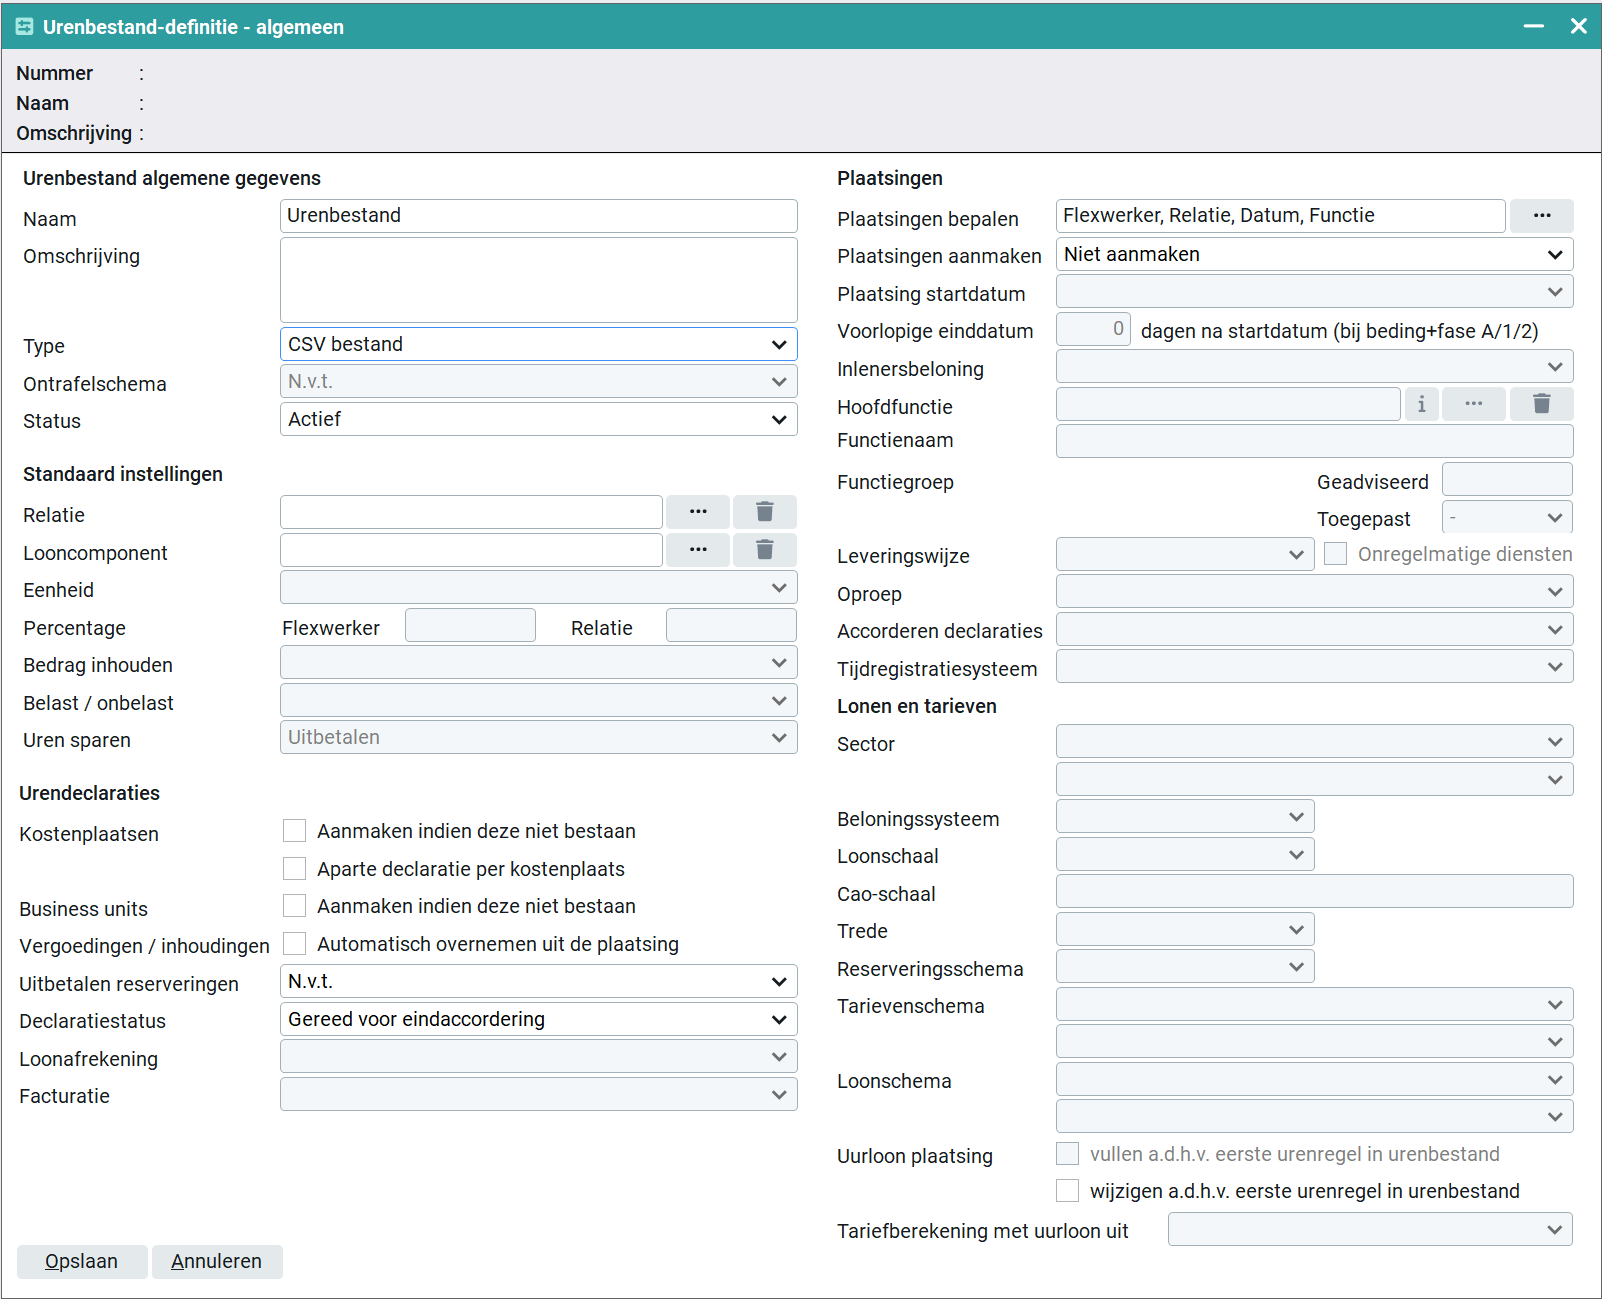
Task: Click into the Omschrijving text area
Action: [x=538, y=280]
